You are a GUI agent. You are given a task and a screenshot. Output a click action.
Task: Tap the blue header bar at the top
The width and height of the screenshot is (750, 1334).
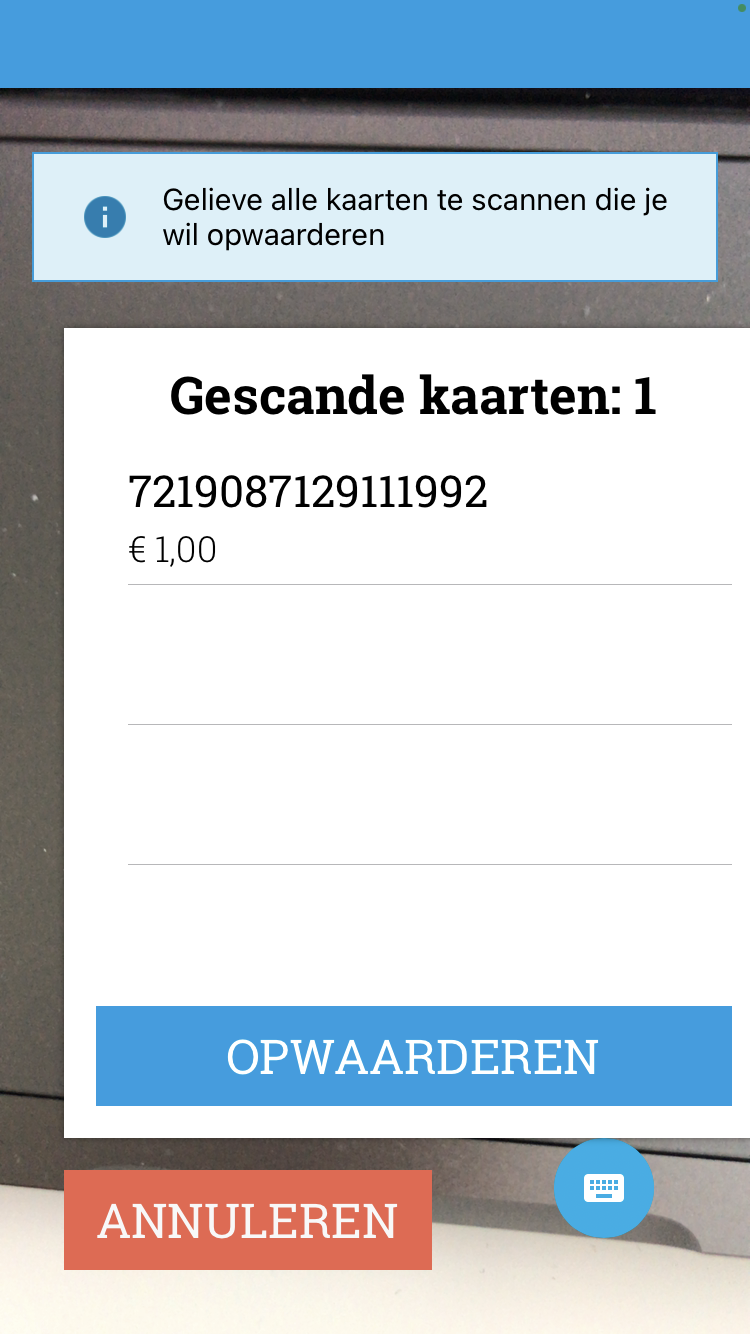[375, 44]
